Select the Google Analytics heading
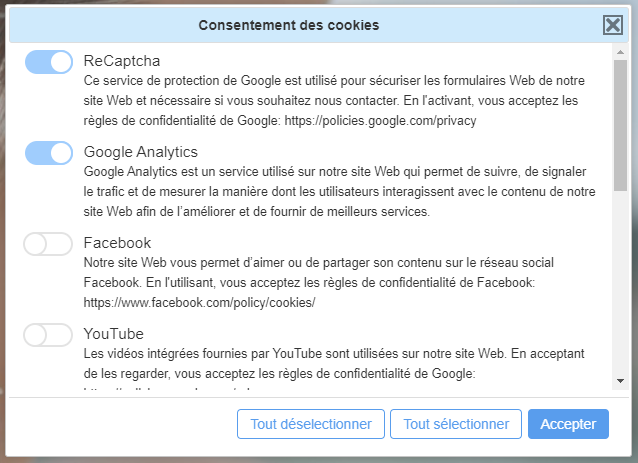Viewport: 638px width, 463px height. 140,152
